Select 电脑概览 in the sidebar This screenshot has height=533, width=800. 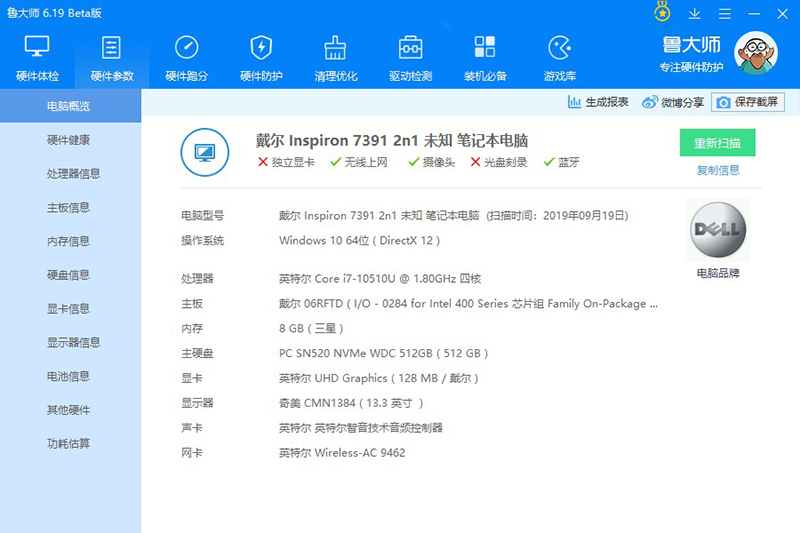click(70, 106)
